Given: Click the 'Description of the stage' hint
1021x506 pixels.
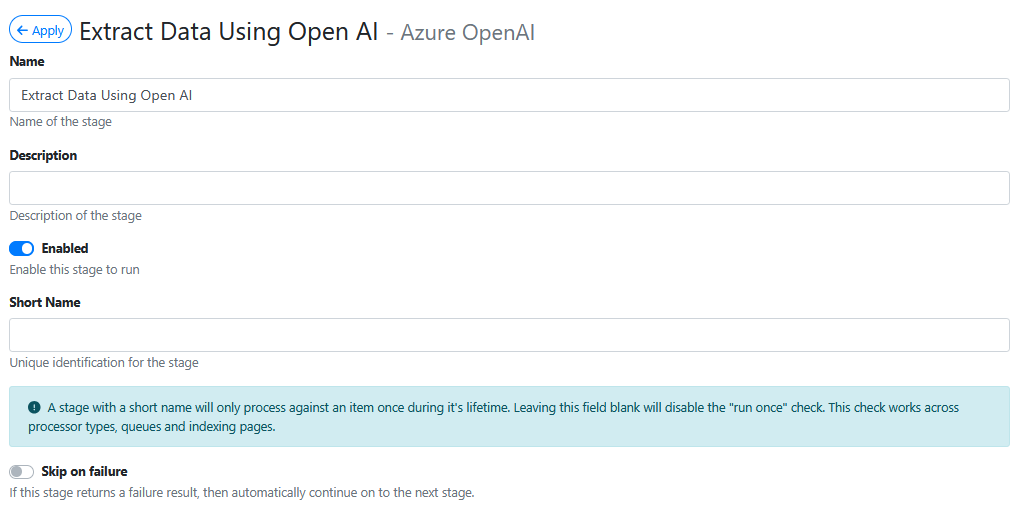Looking at the screenshot, I should (75, 215).
